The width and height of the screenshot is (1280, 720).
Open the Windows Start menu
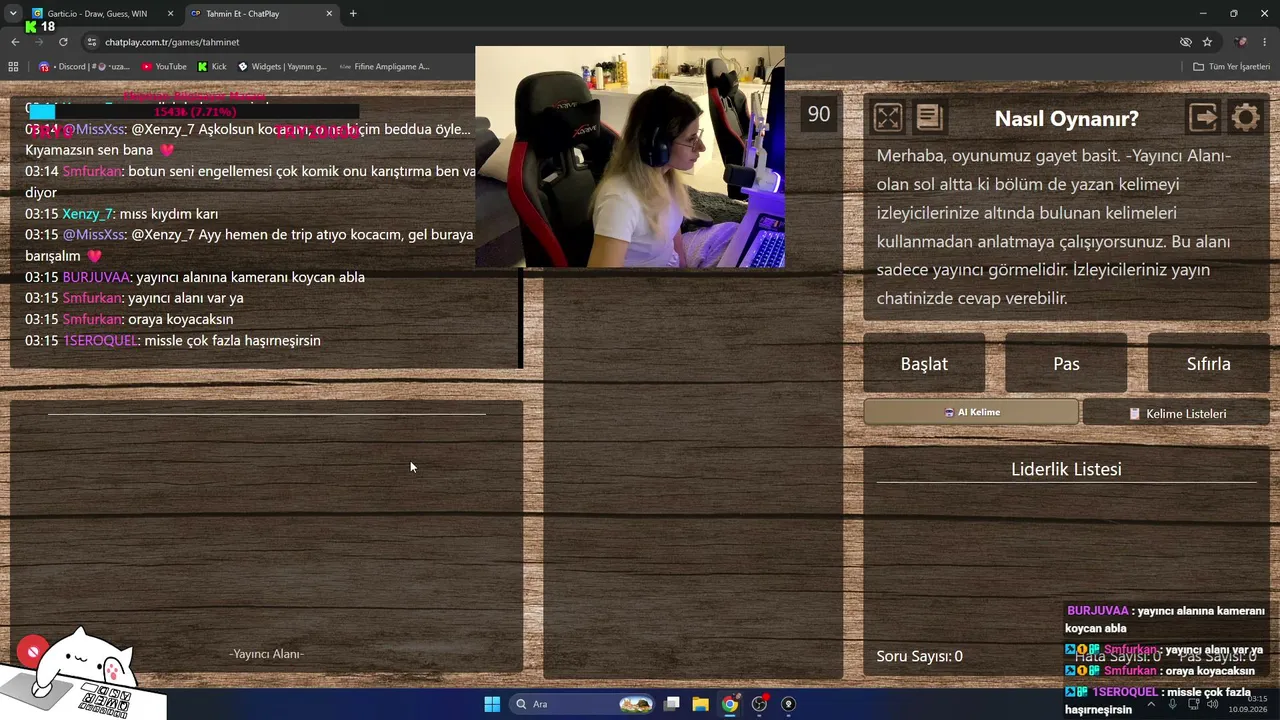492,704
